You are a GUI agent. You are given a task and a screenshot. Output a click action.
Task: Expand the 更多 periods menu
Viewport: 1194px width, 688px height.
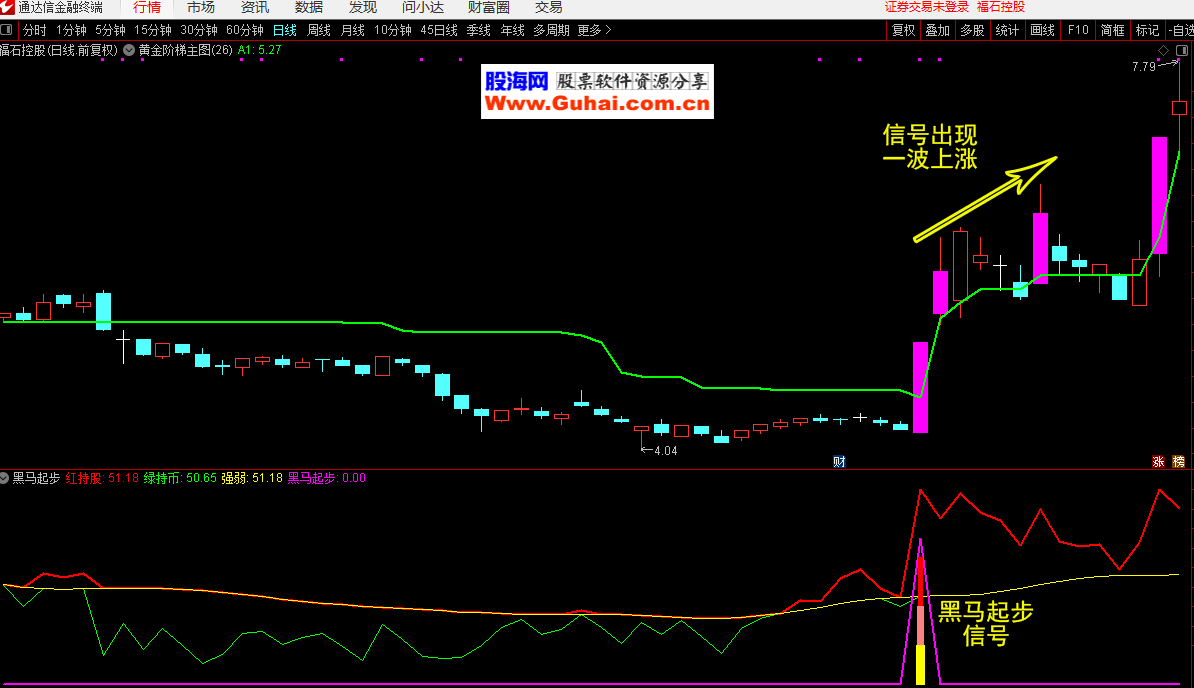594,30
